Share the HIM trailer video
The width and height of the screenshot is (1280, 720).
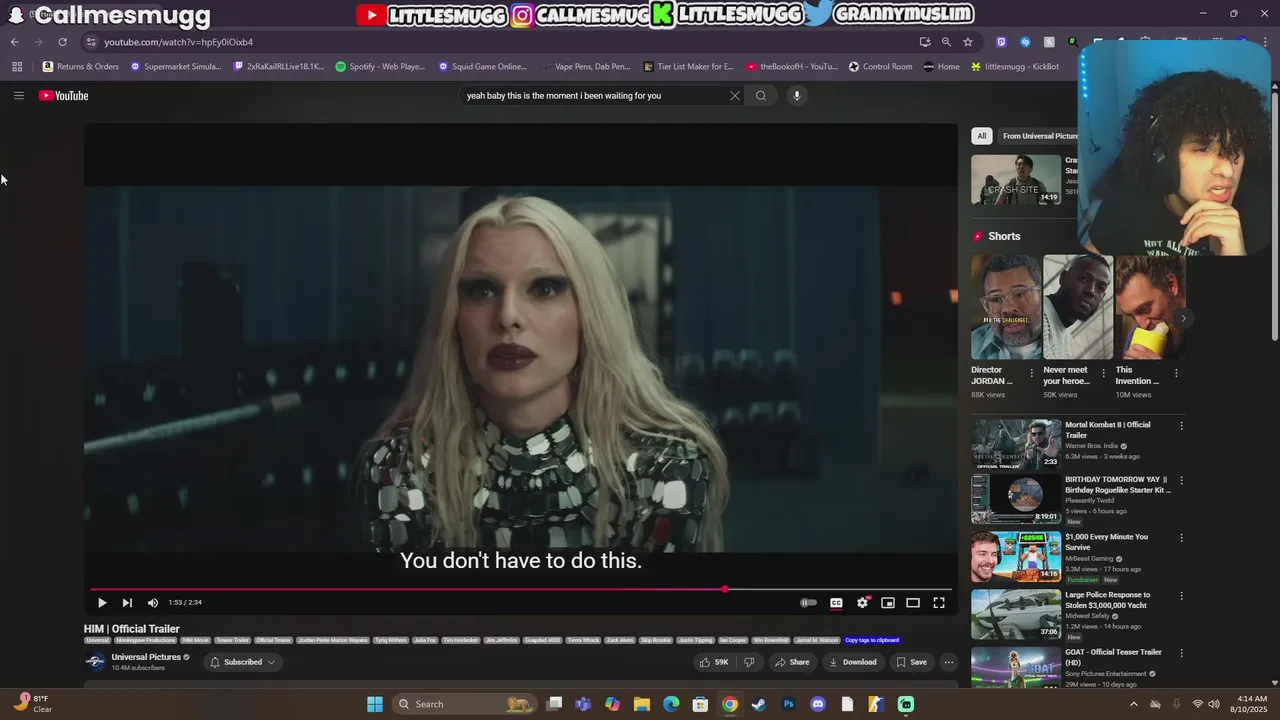pos(792,662)
